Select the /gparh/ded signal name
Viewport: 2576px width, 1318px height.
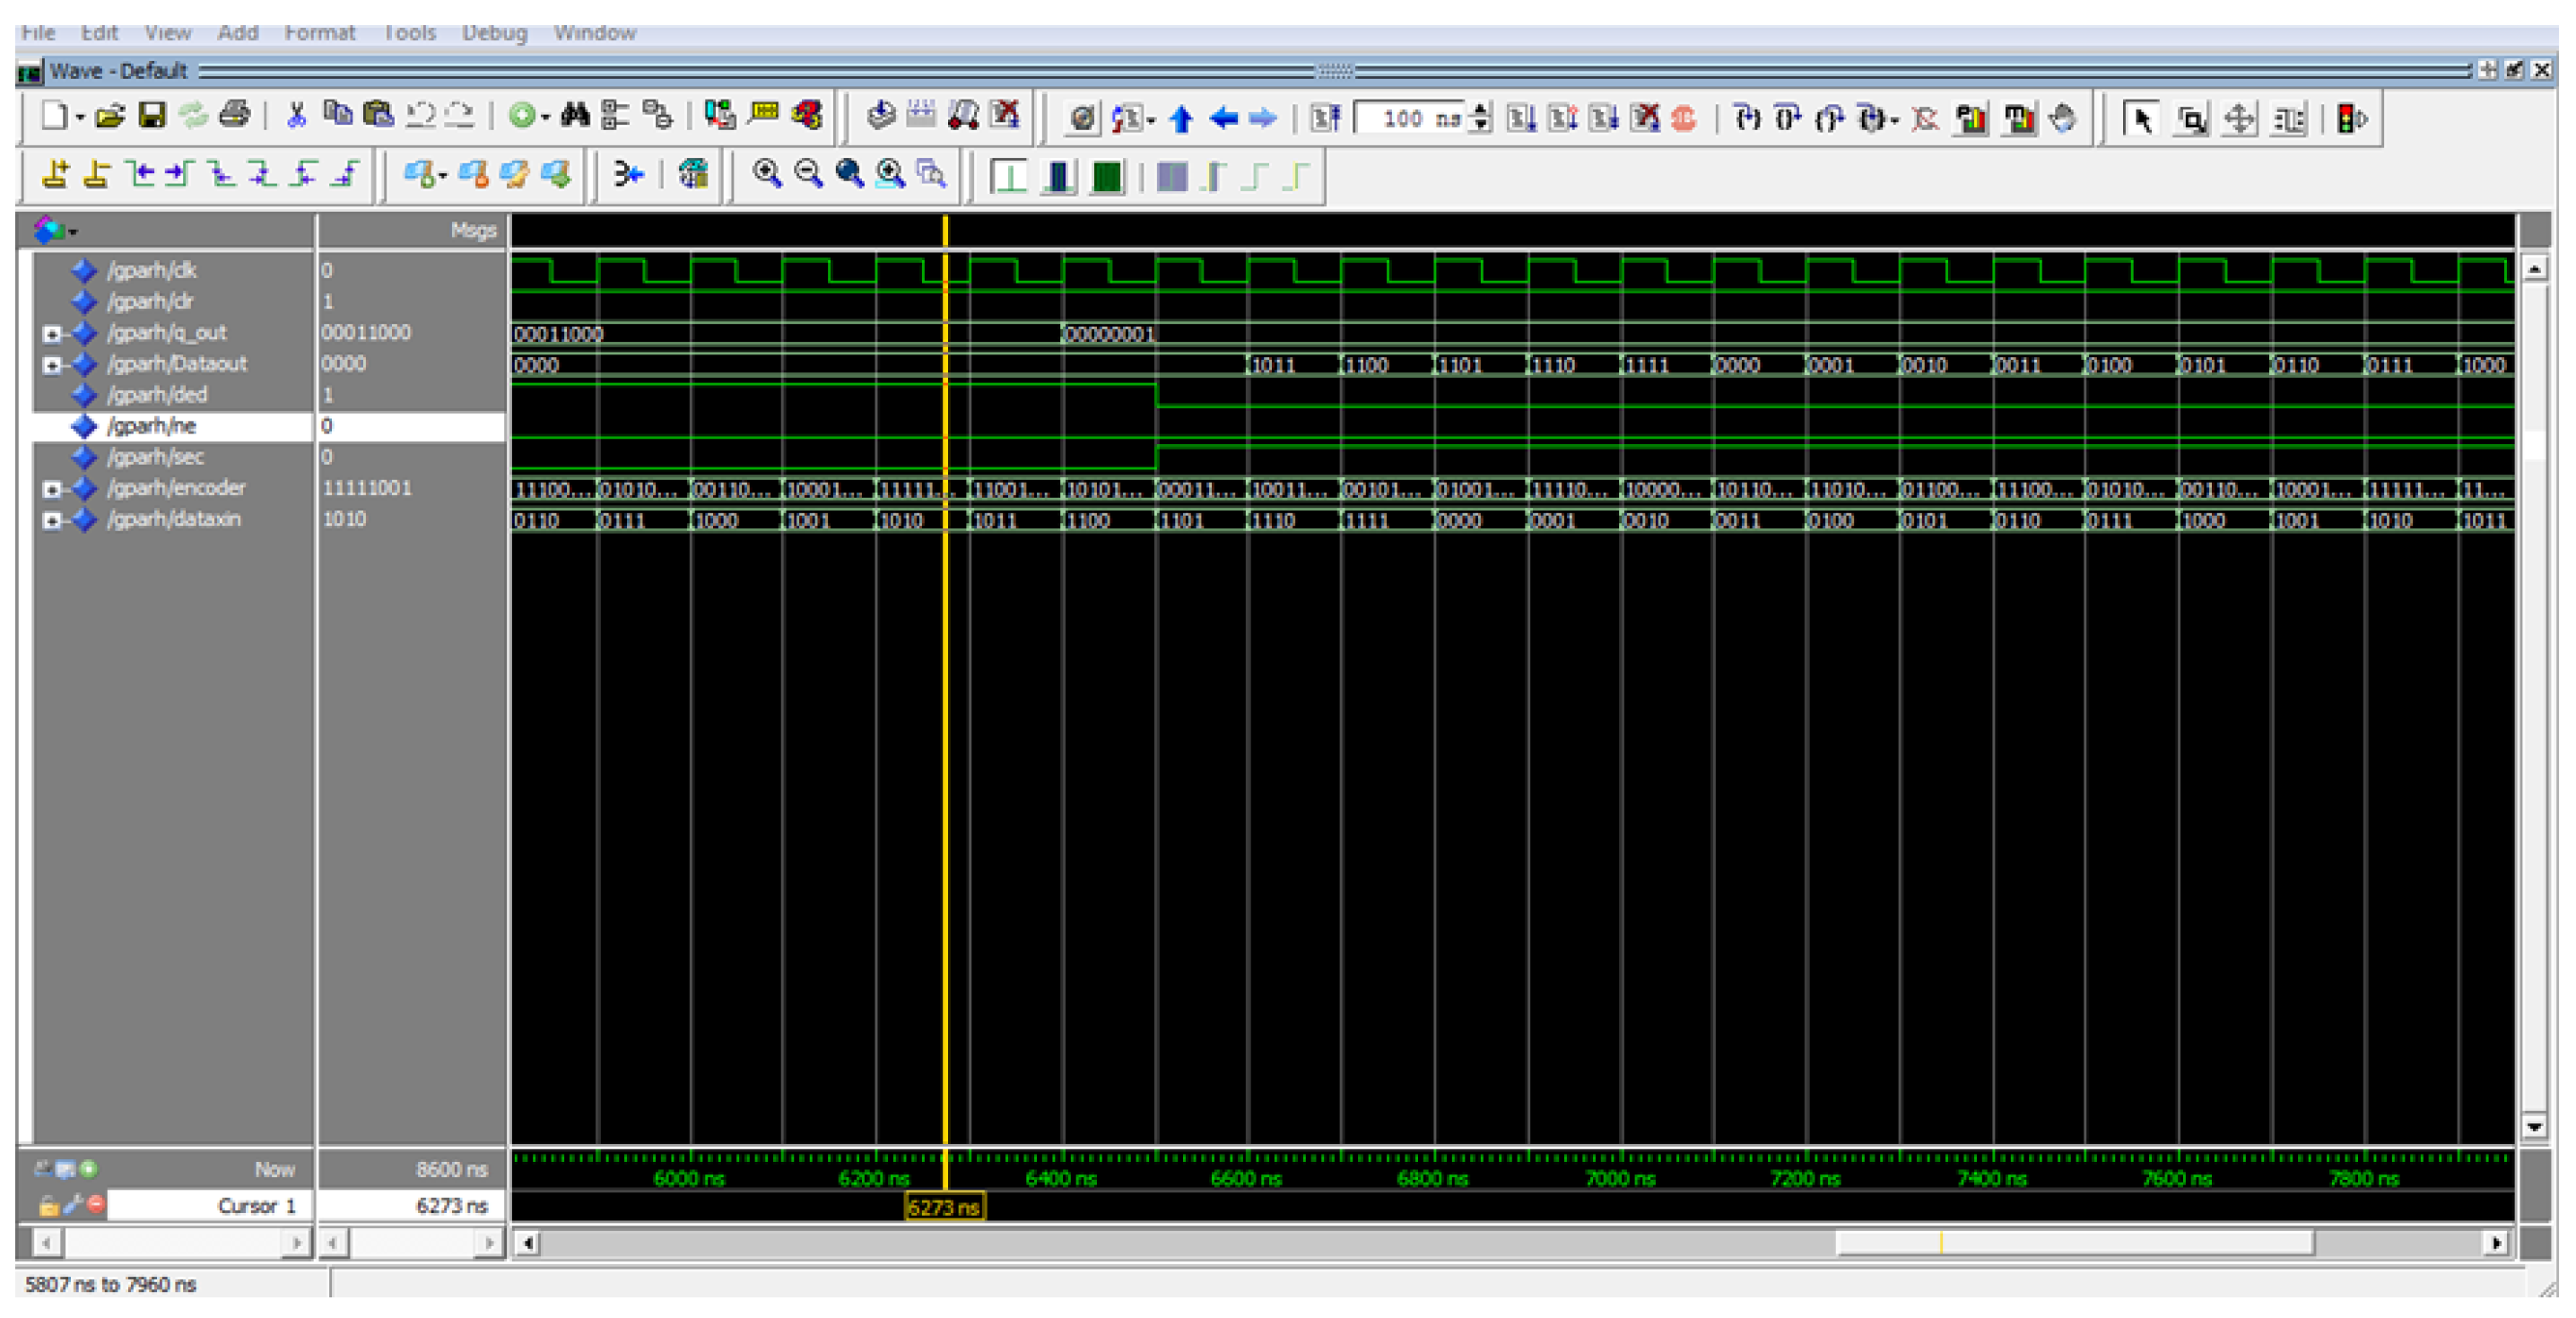pyautogui.click(x=157, y=395)
